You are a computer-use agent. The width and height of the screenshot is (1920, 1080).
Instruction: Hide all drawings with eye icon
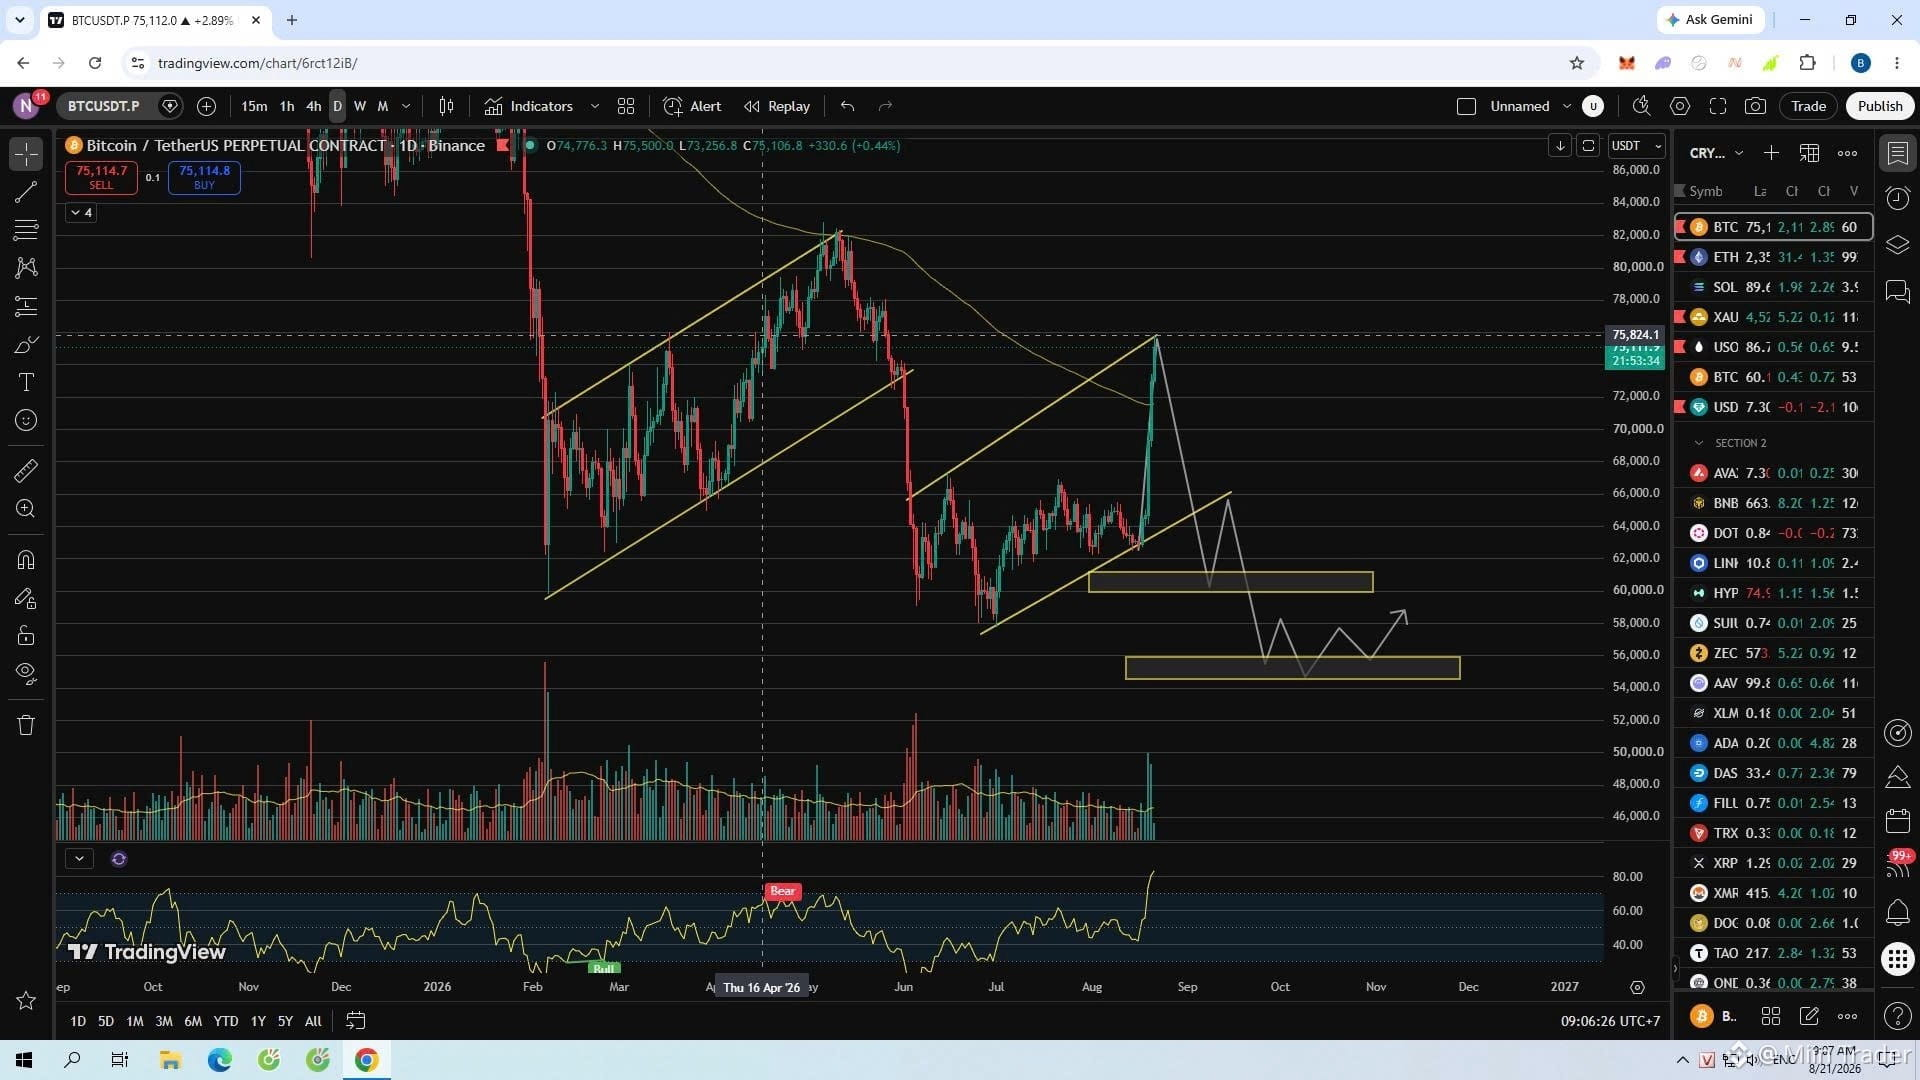click(26, 674)
